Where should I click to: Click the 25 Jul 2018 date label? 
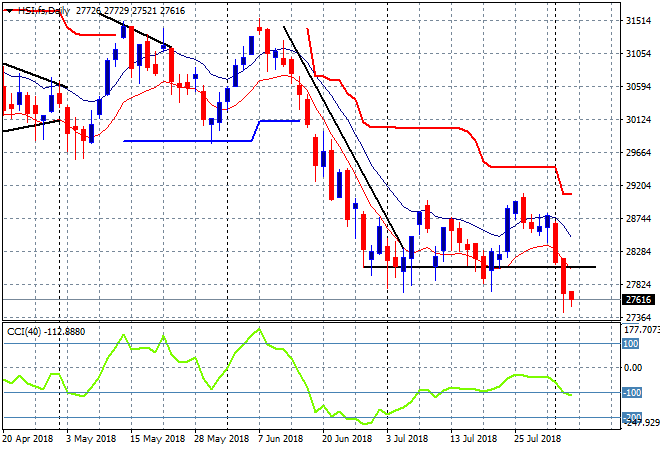538,439
